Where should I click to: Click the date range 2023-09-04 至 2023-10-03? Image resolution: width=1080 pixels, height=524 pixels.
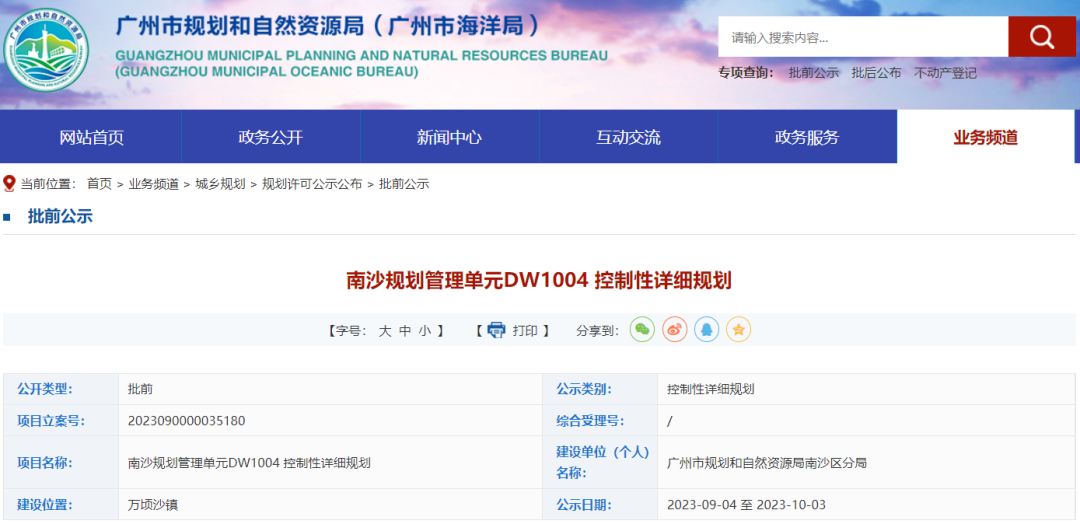click(747, 505)
